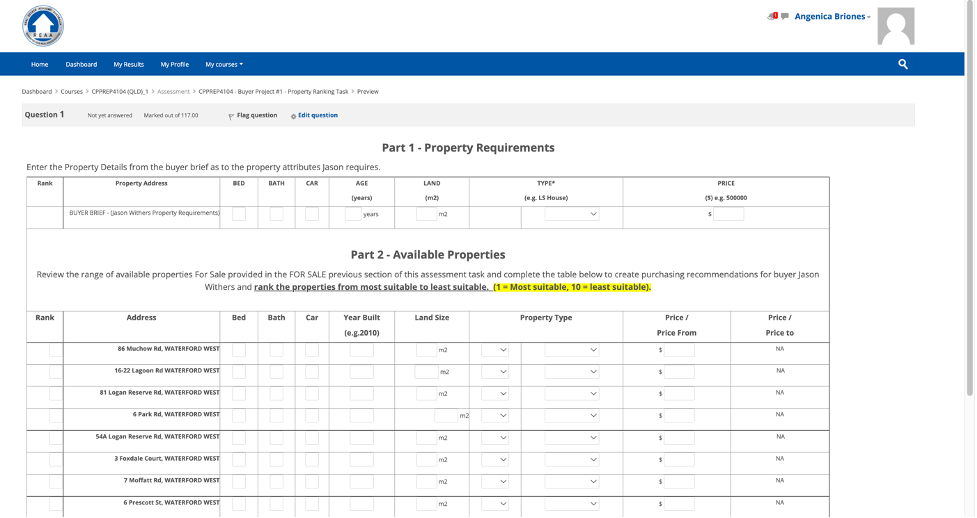Open the messages speech bubble icon
Image resolution: width=977 pixels, height=518 pixels.
[785, 16]
